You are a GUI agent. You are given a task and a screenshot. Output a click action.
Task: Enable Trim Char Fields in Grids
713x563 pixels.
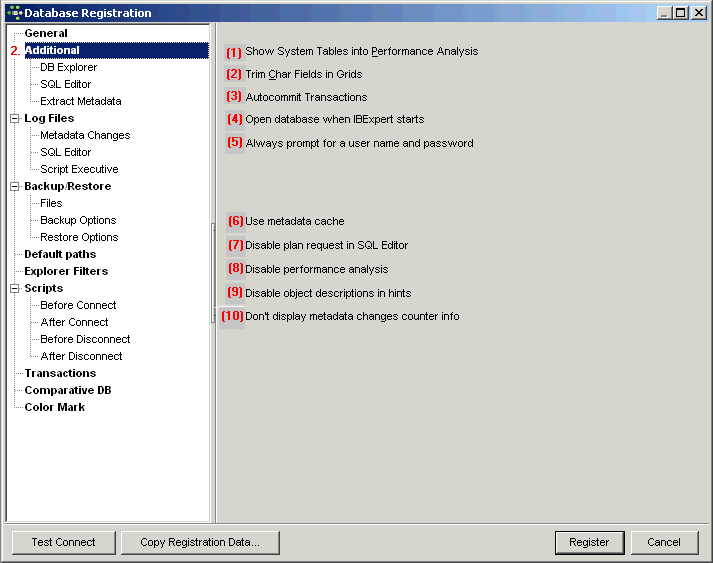point(294,74)
